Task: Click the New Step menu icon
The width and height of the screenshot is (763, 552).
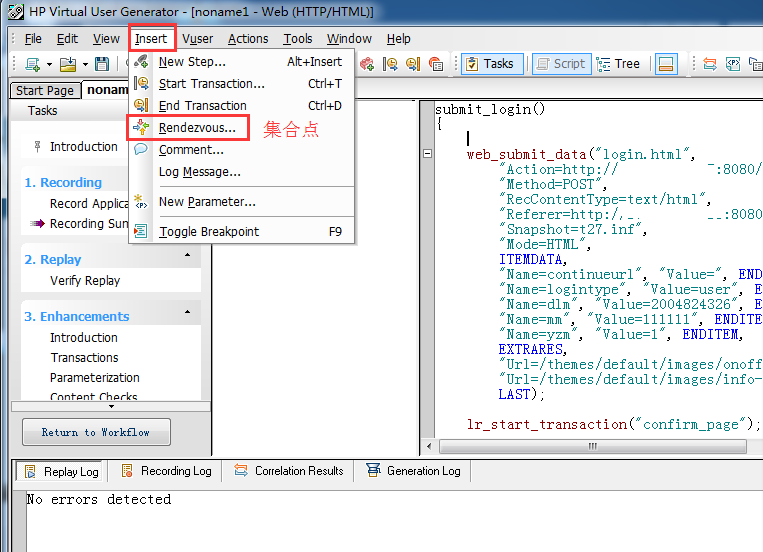Action: click(141, 62)
